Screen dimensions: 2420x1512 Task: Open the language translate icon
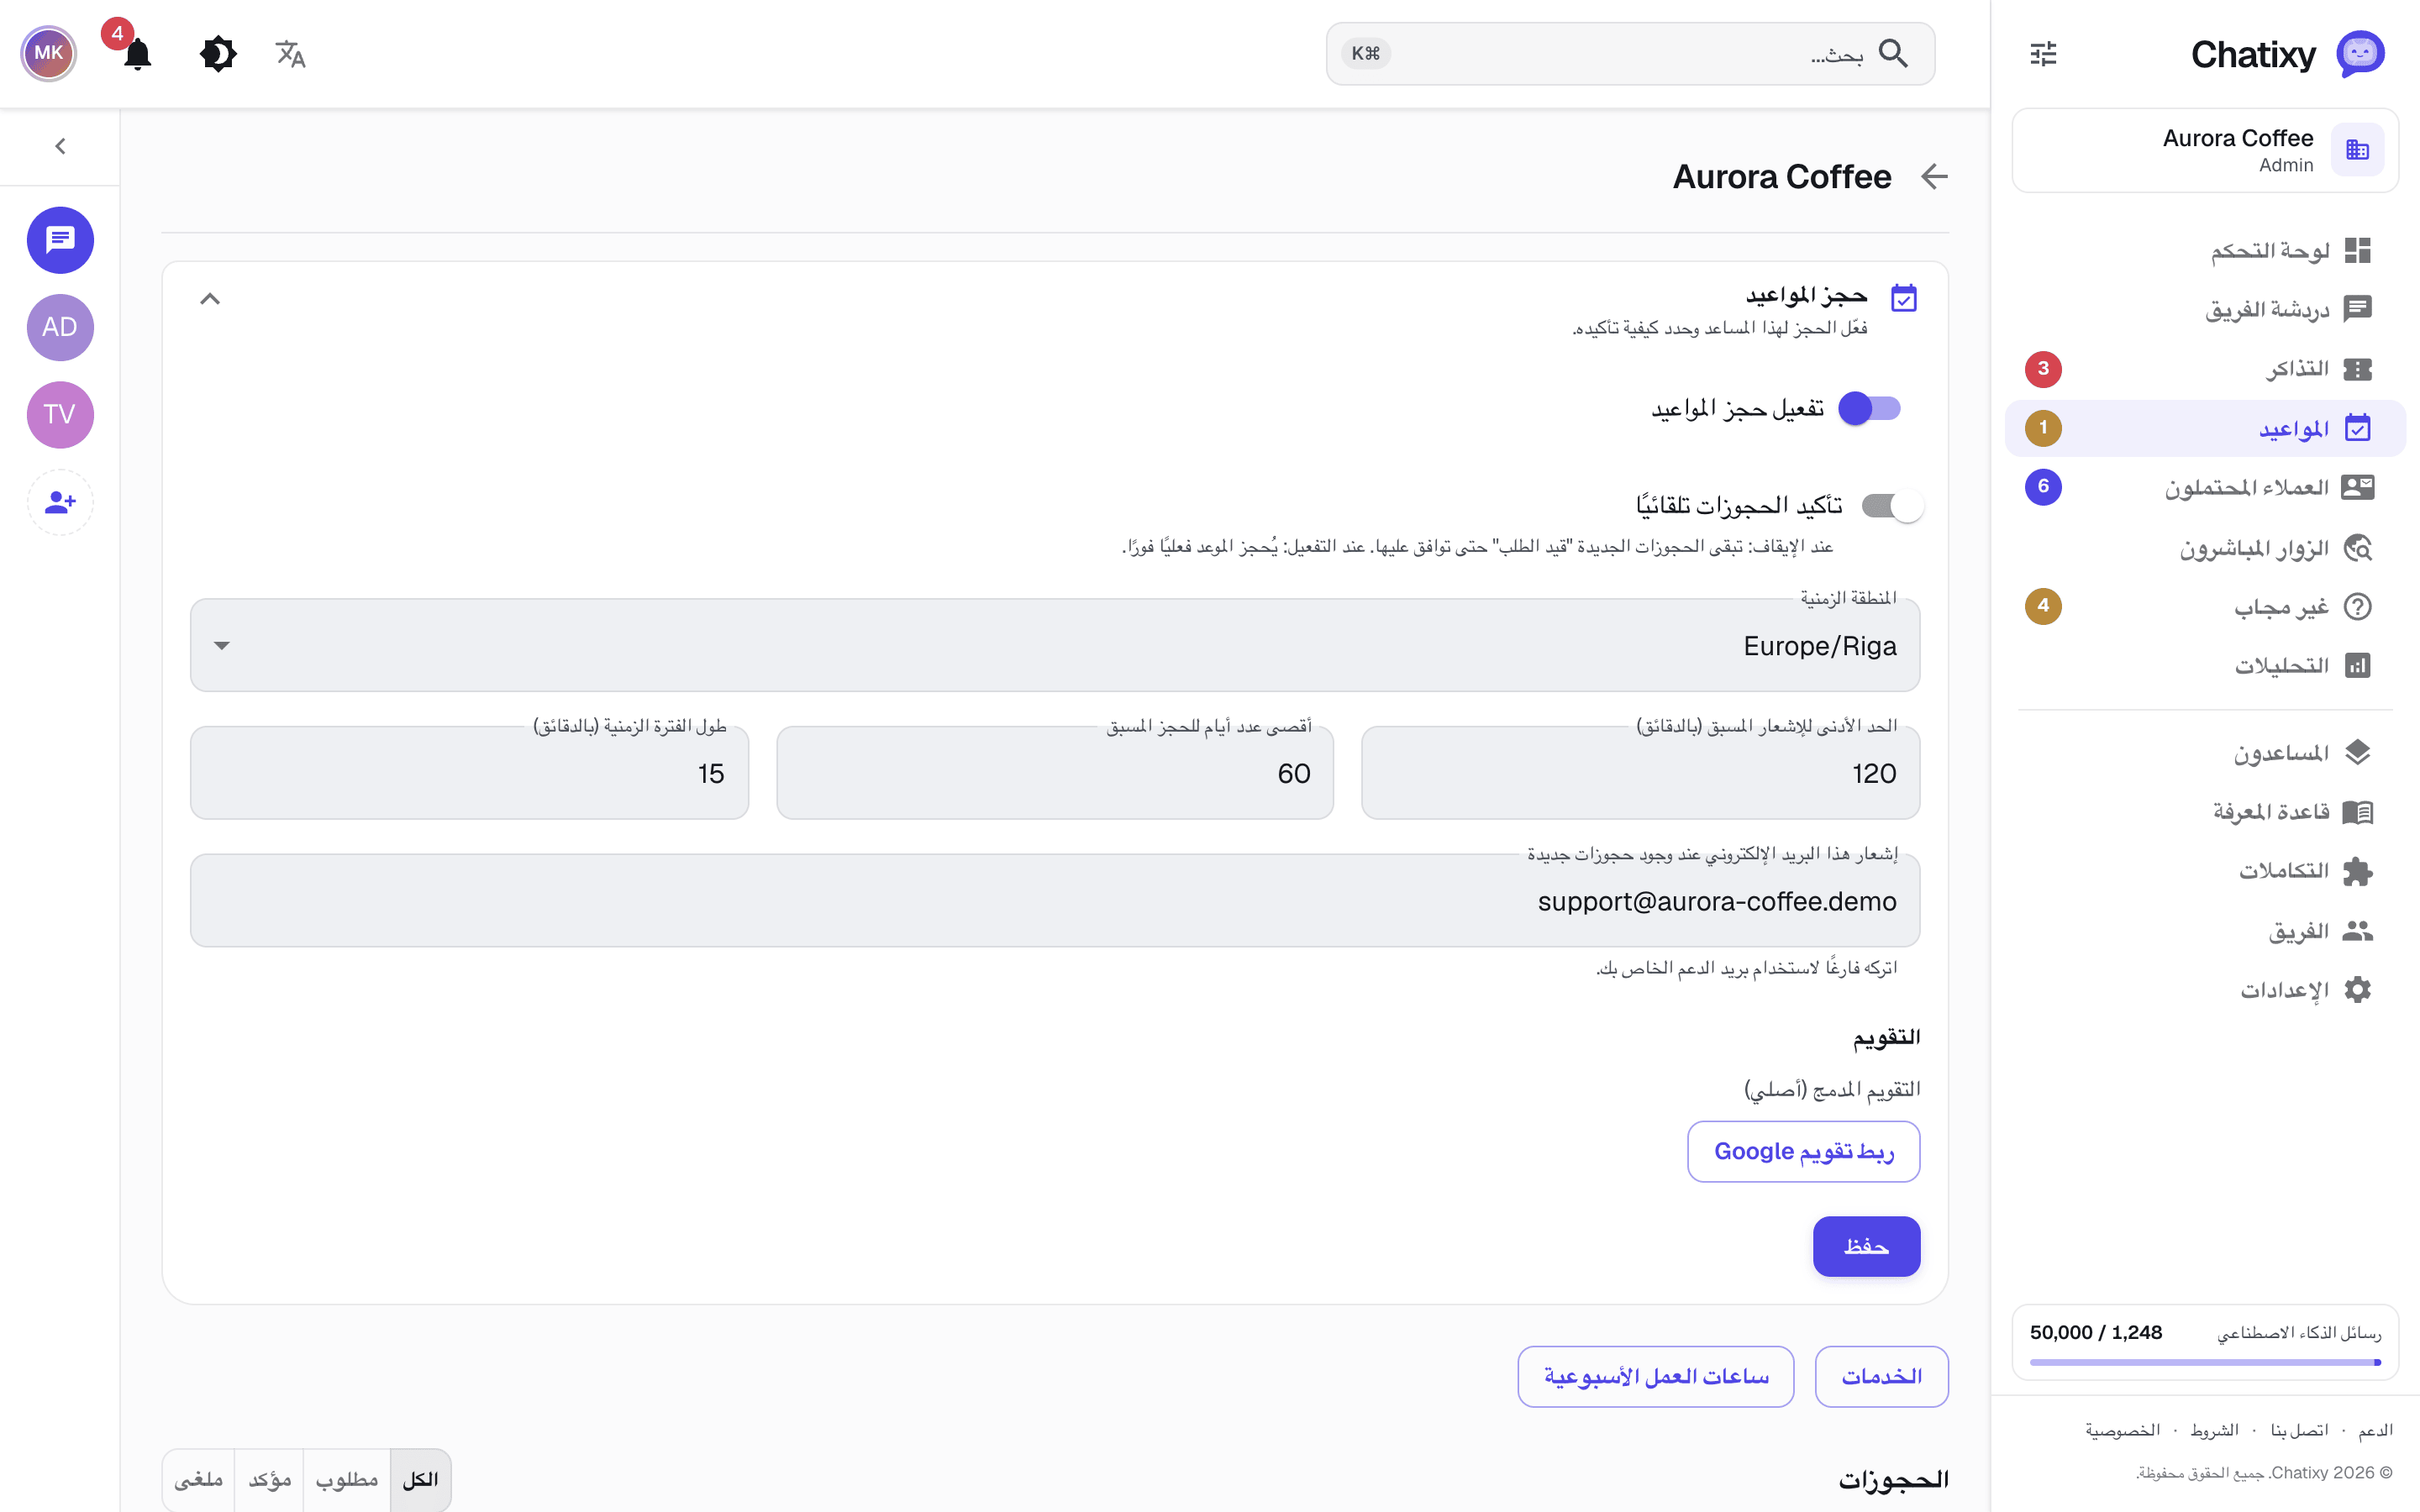(290, 54)
